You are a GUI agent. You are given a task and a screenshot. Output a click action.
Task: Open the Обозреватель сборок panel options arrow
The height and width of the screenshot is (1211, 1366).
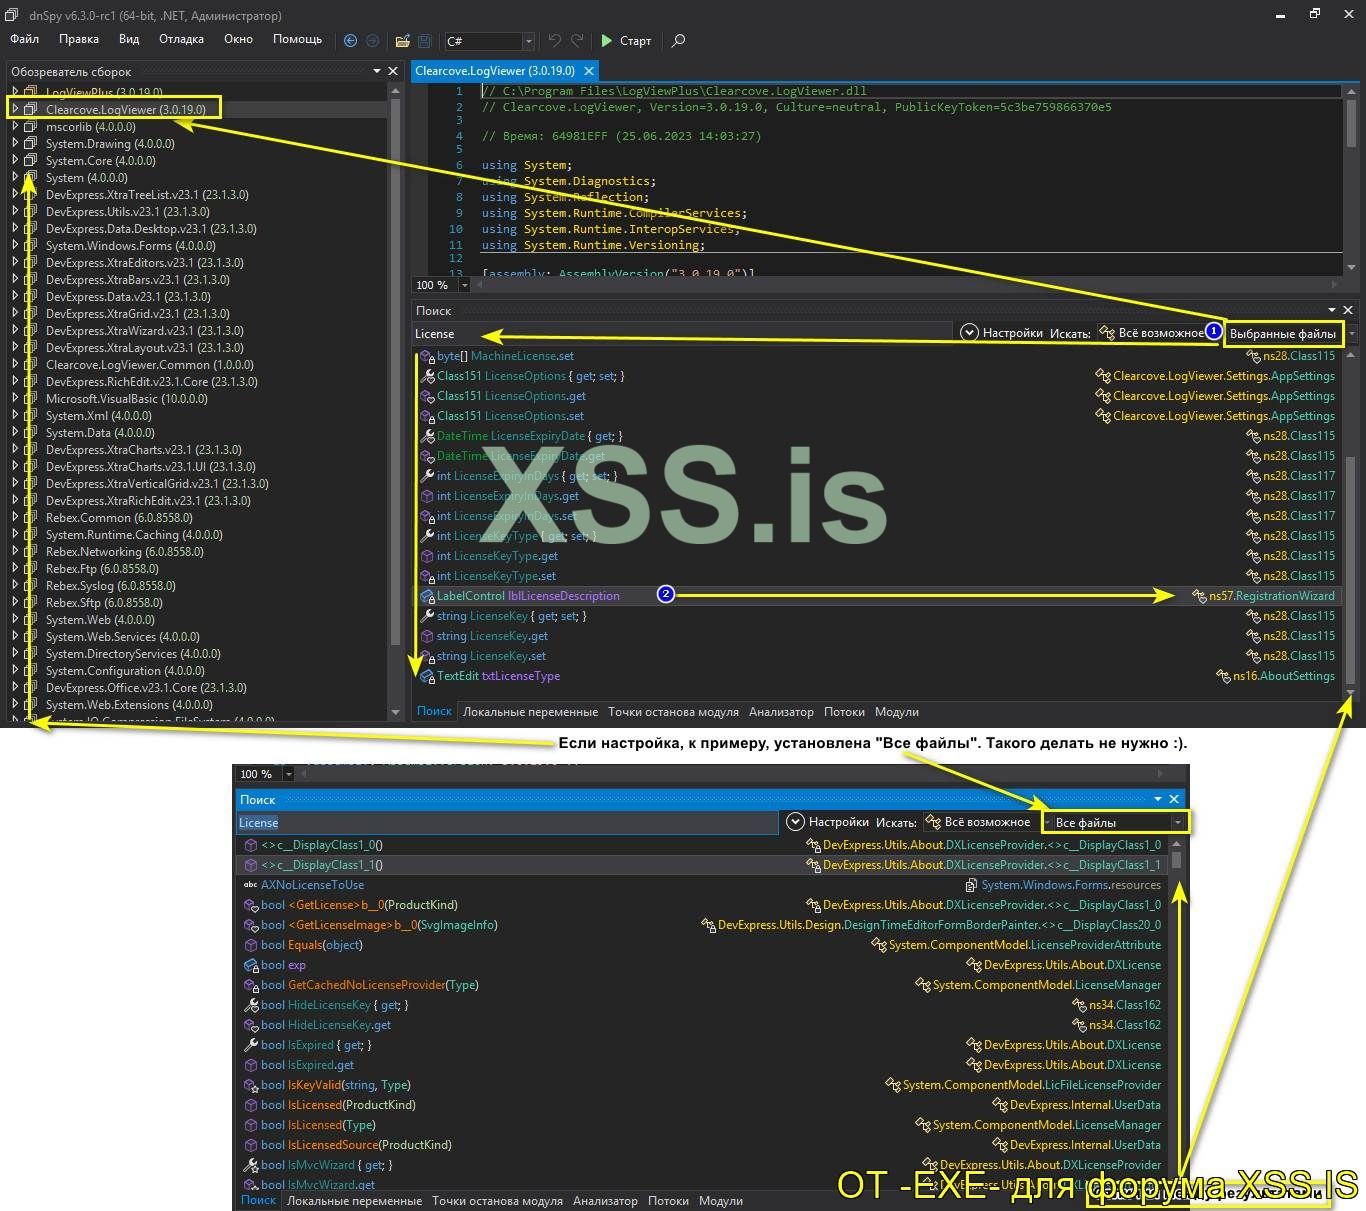point(377,71)
